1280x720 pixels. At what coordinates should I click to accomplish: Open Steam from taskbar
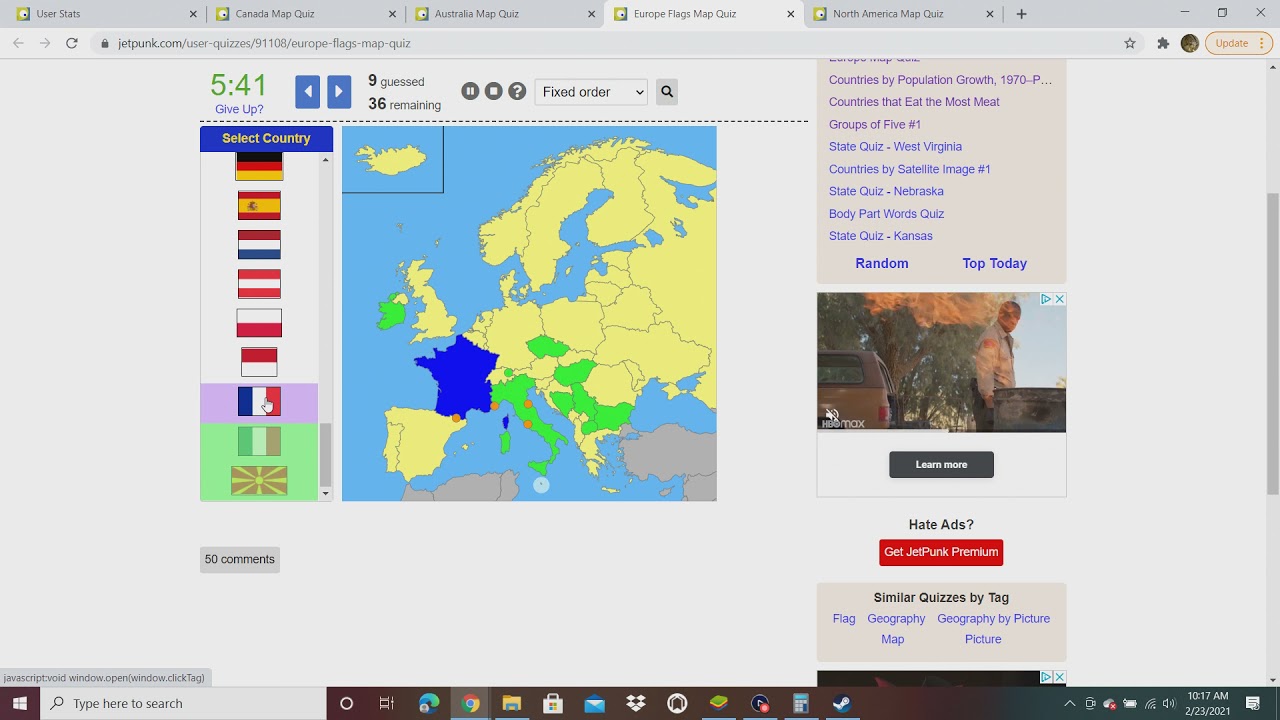841,703
